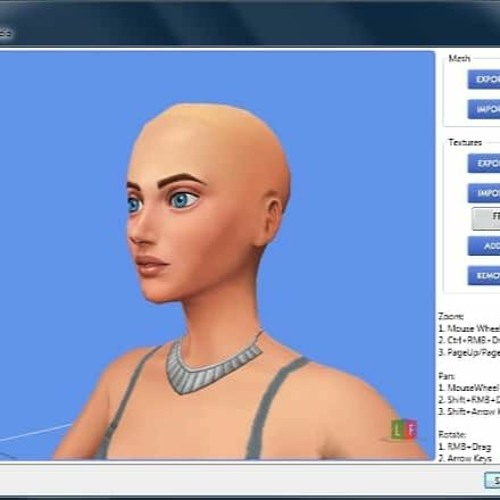The width and height of the screenshot is (500, 500).
Task: Click the Rotate instructions heading
Action: (452, 434)
